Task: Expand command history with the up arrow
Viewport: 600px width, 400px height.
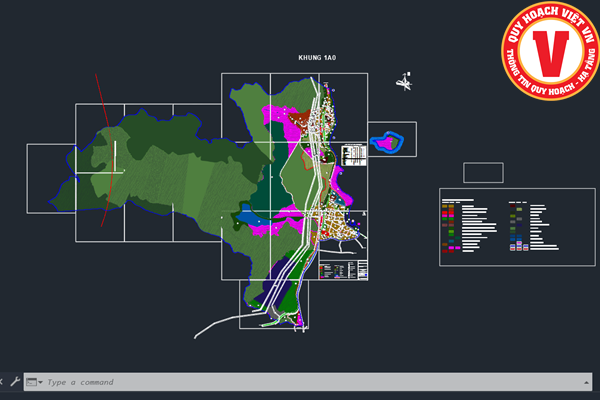Action: [584, 382]
